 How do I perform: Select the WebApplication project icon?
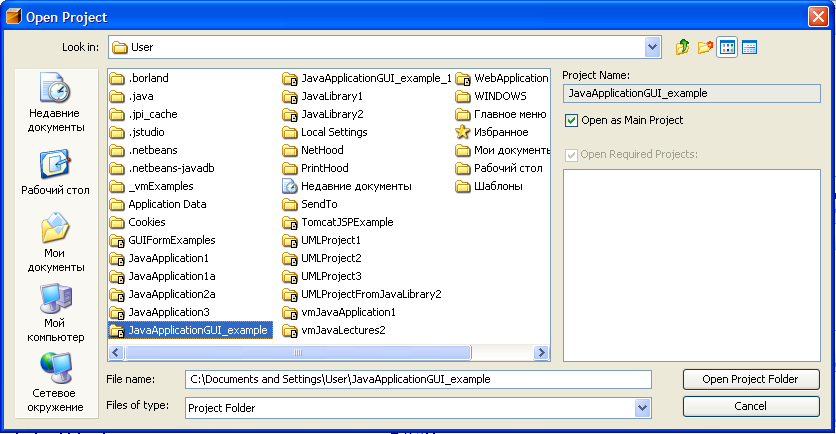click(463, 79)
